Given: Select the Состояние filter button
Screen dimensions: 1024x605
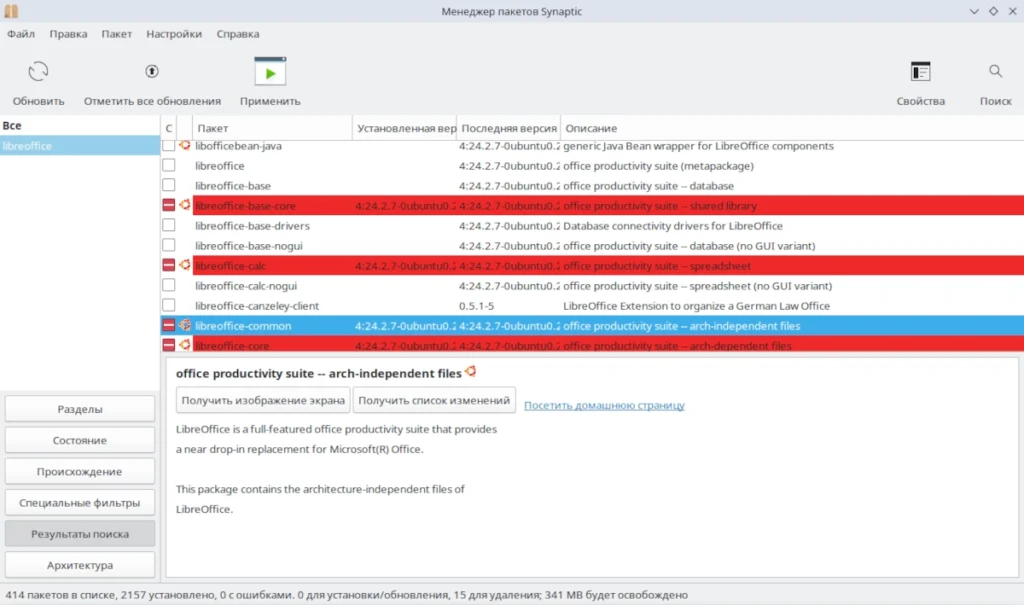Looking at the screenshot, I should point(80,440).
